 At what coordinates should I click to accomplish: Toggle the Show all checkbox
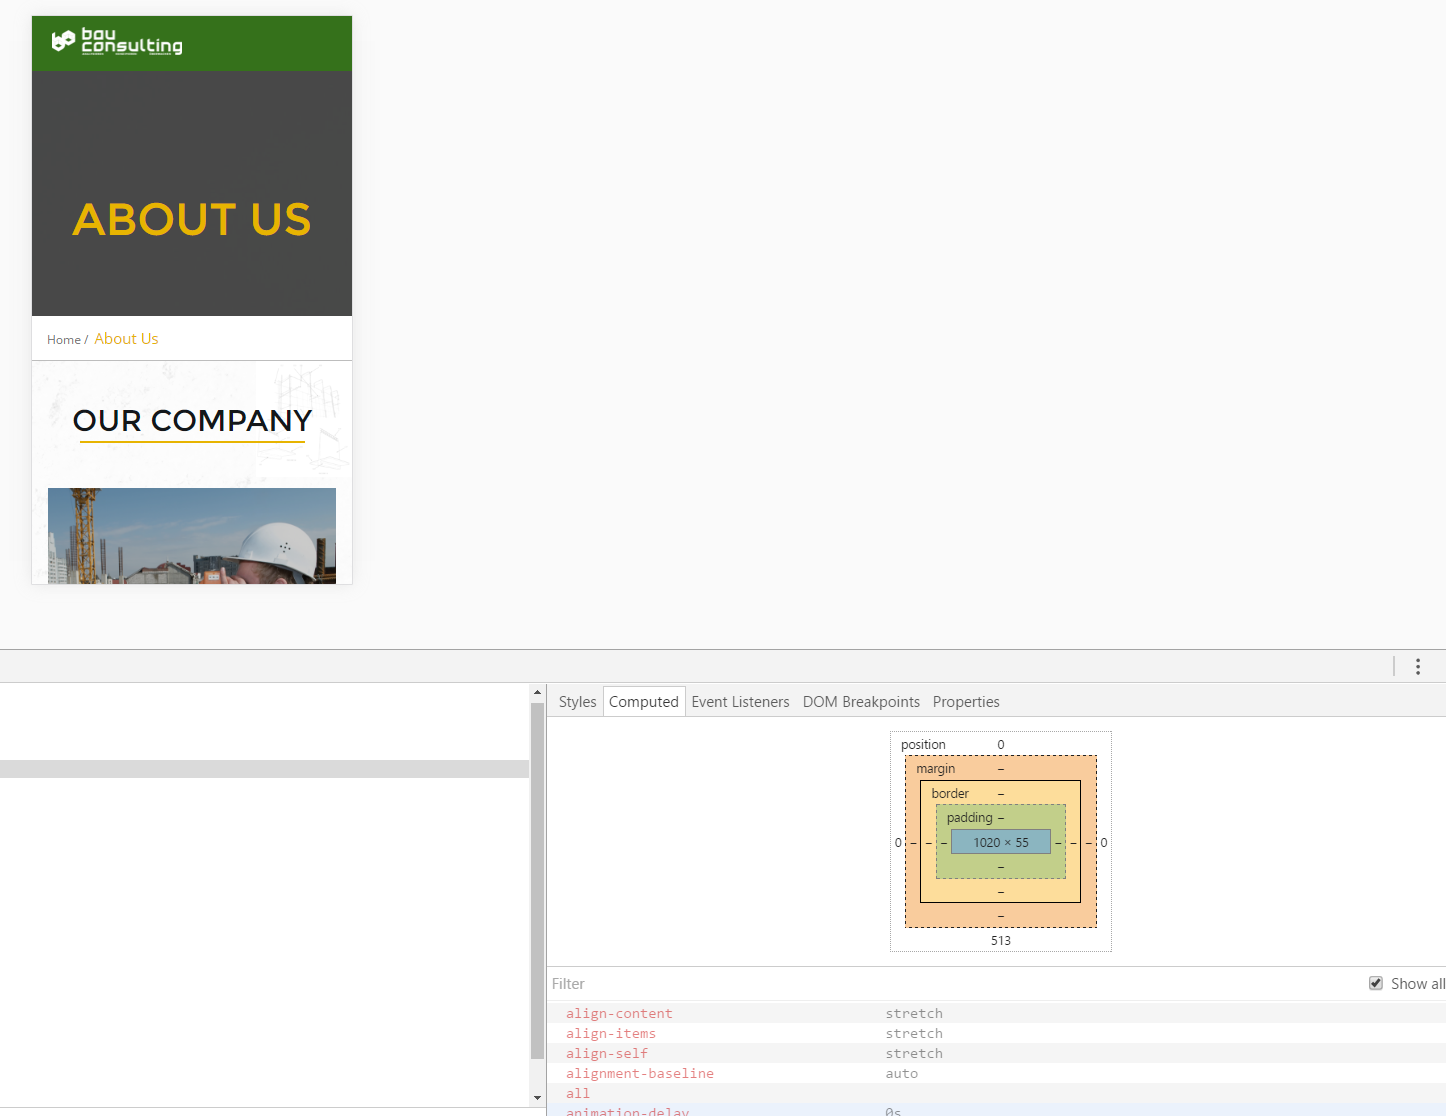(1376, 984)
